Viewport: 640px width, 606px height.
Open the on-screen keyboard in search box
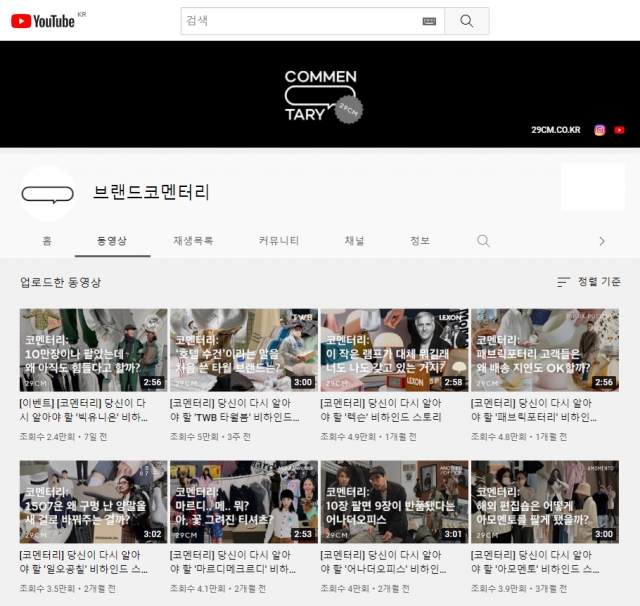coord(429,21)
